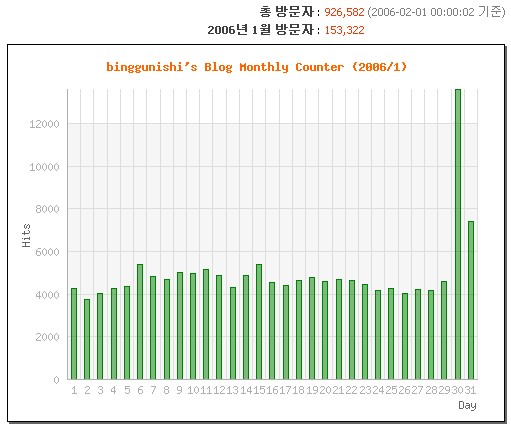The height and width of the screenshot is (425, 511).
Task: Click the bar for day 11
Action: [x=206, y=324]
